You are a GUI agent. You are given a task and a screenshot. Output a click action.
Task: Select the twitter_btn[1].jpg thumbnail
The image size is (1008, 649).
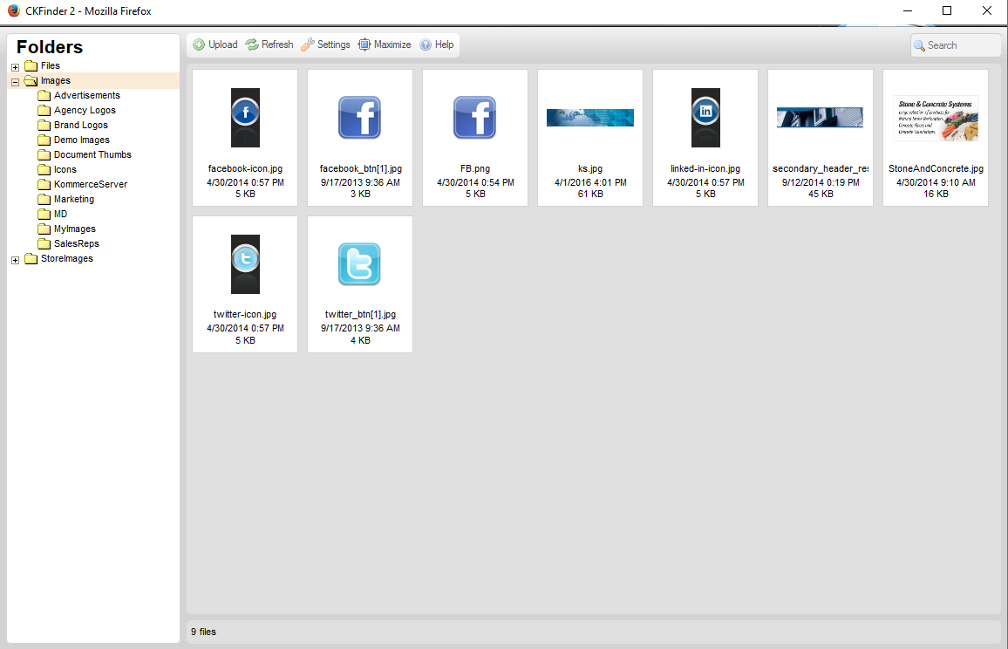point(360,265)
